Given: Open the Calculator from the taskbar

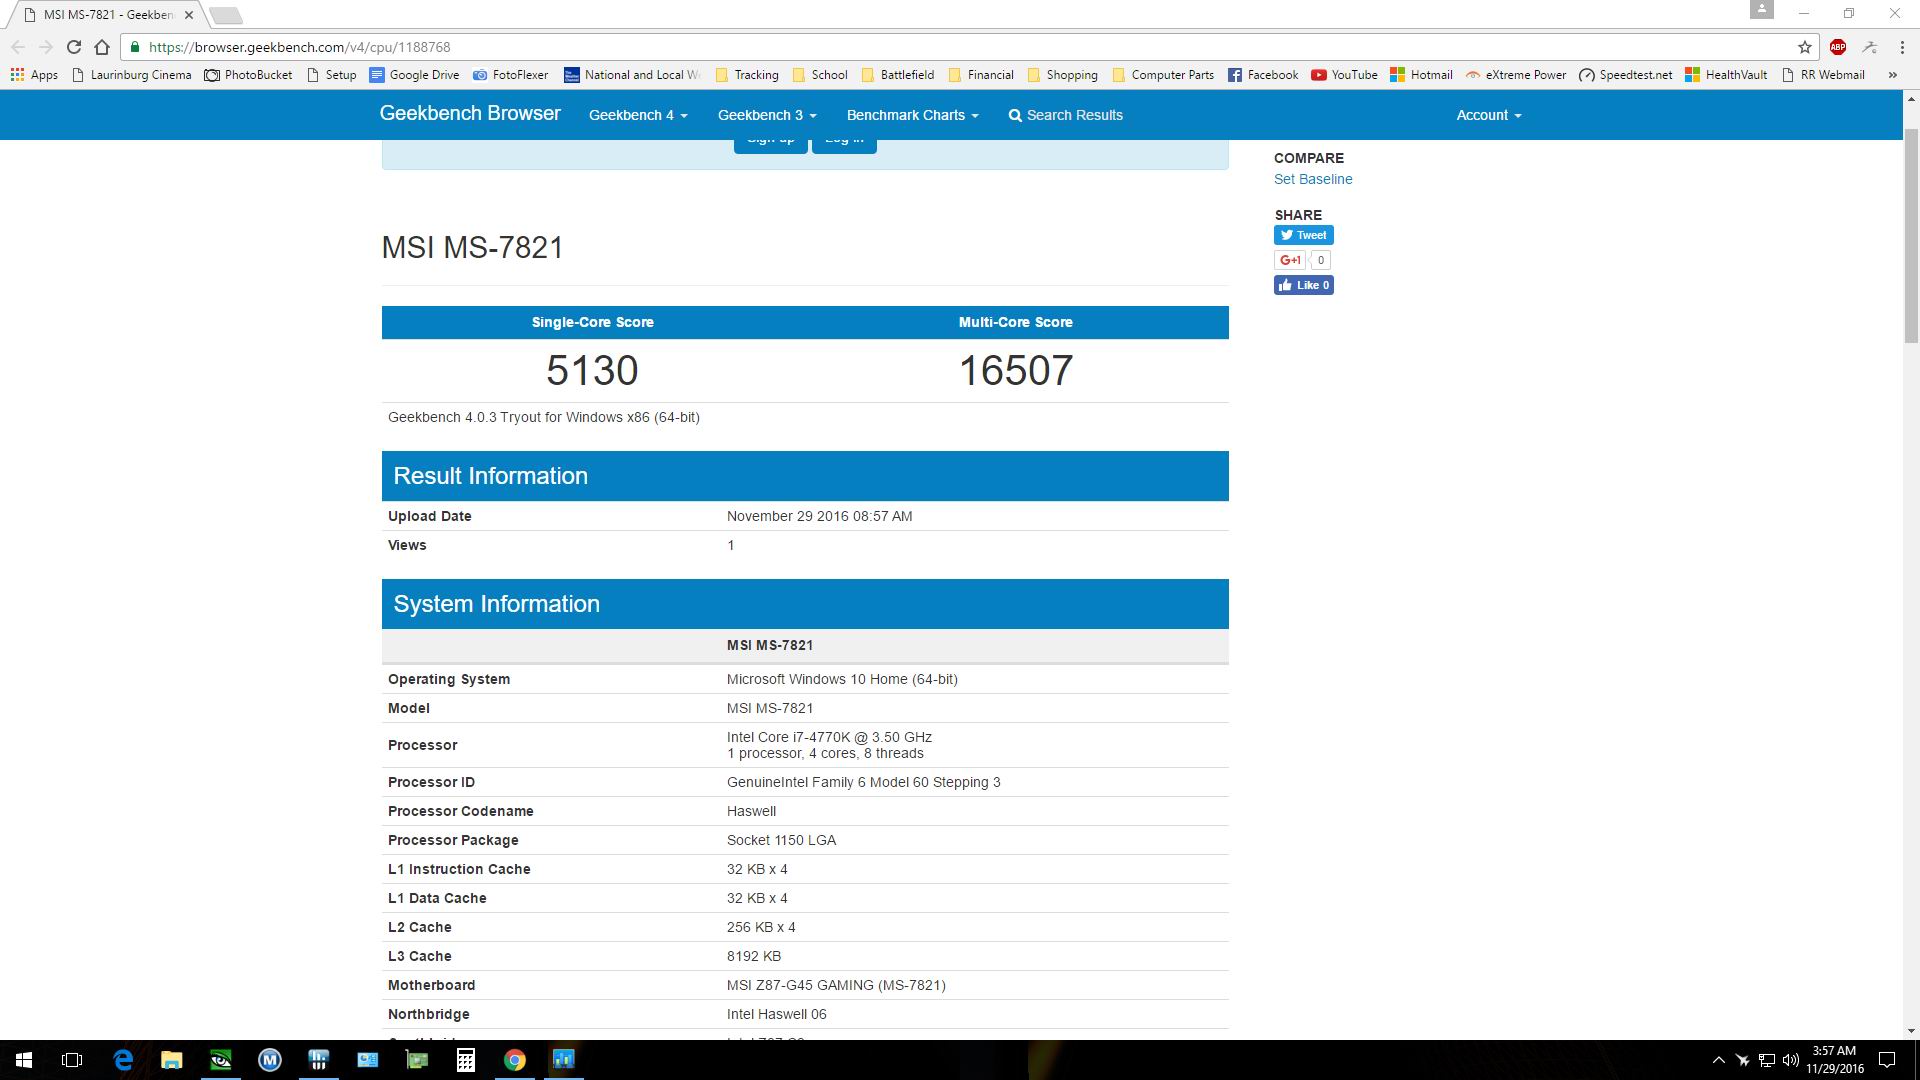Looking at the screenshot, I should [466, 1060].
